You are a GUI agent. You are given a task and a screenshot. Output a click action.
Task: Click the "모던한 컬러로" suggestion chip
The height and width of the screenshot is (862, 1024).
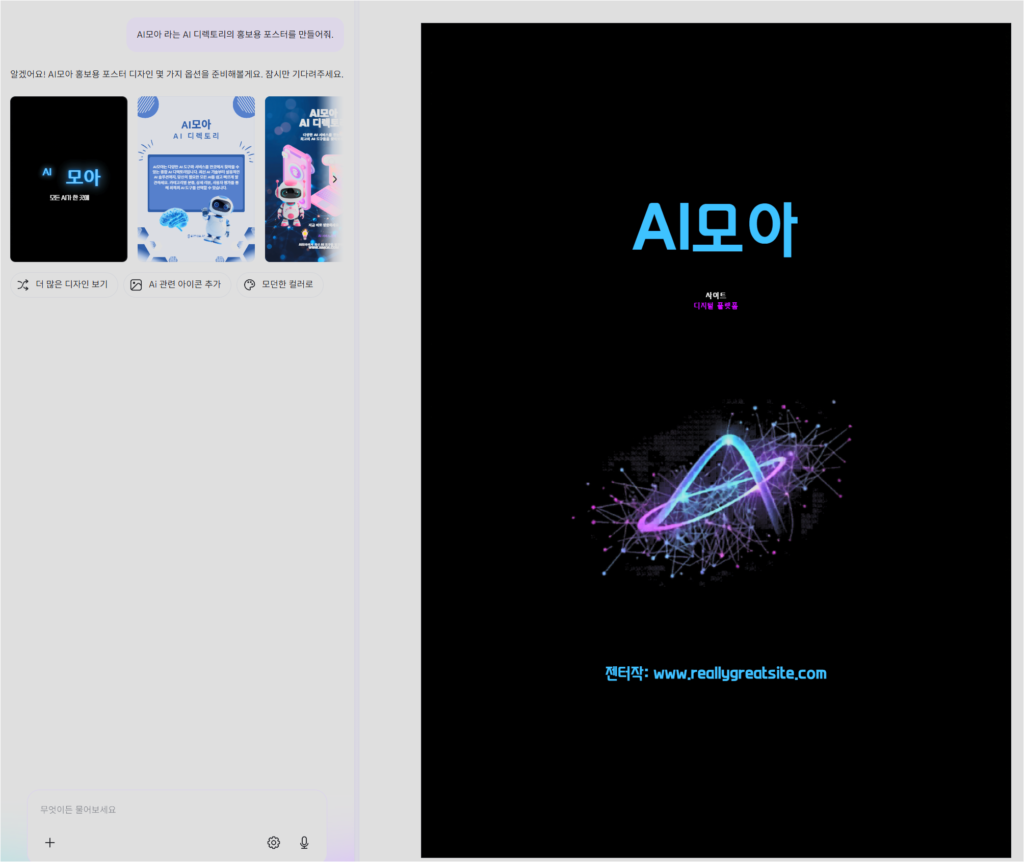pos(279,284)
